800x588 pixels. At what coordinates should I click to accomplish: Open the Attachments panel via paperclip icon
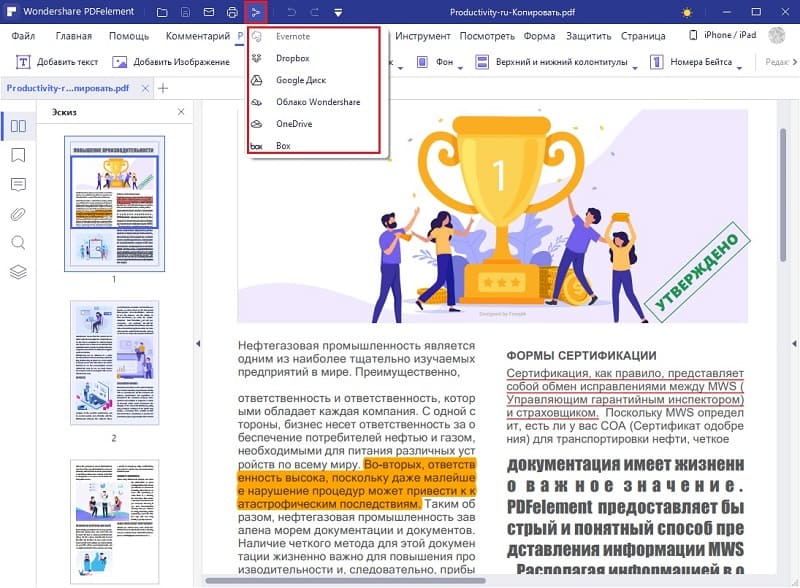pos(18,212)
